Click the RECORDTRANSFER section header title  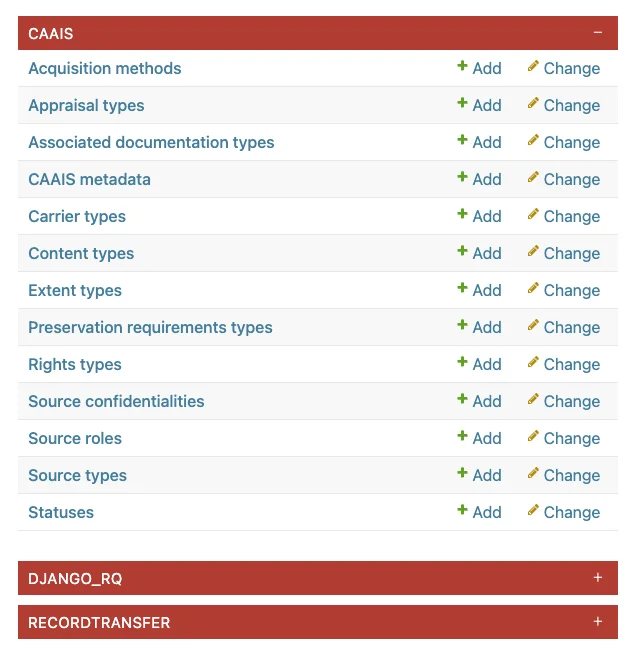coord(99,622)
